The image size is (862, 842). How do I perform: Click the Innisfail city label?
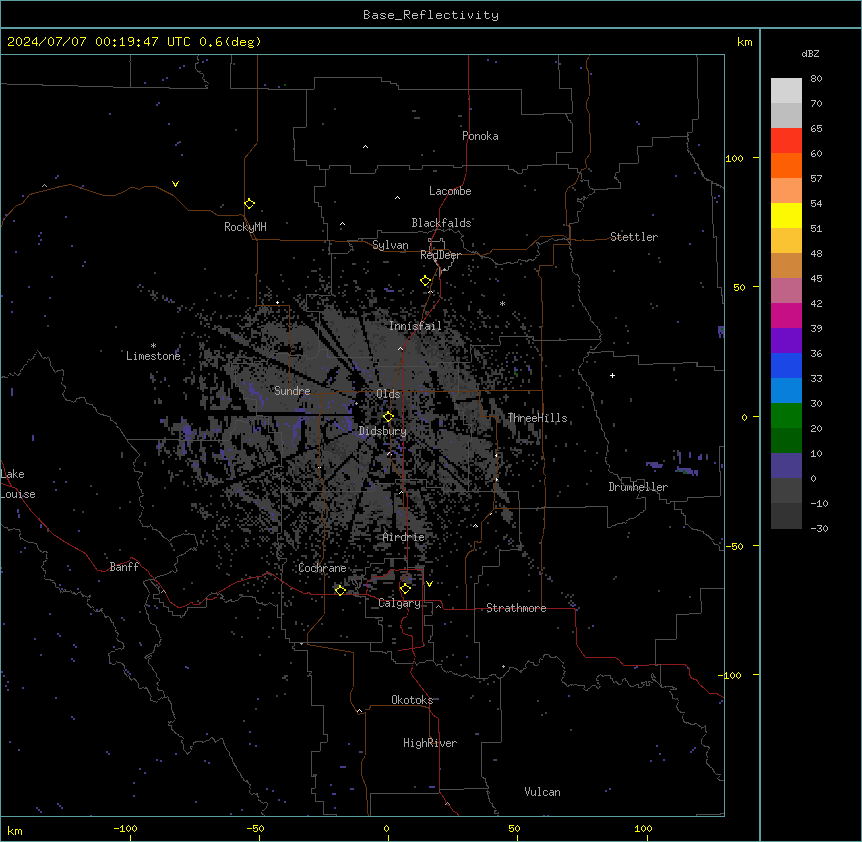(416, 326)
